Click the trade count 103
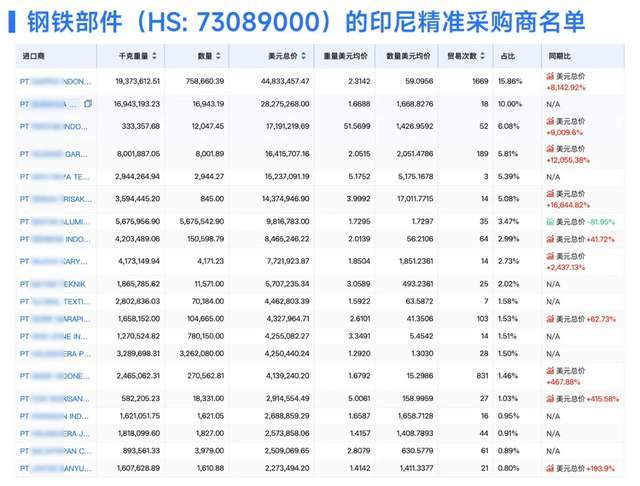The width and height of the screenshot is (640, 486). click(482, 319)
